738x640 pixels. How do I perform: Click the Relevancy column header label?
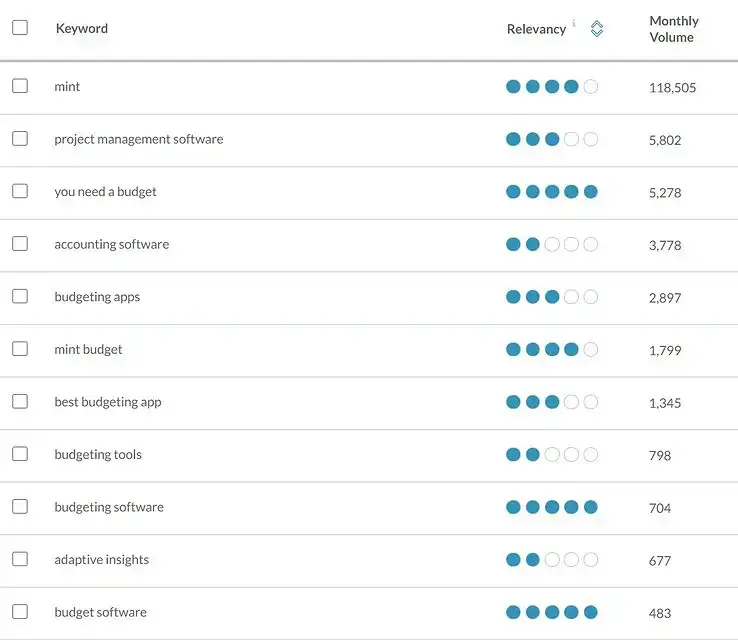(x=536, y=29)
